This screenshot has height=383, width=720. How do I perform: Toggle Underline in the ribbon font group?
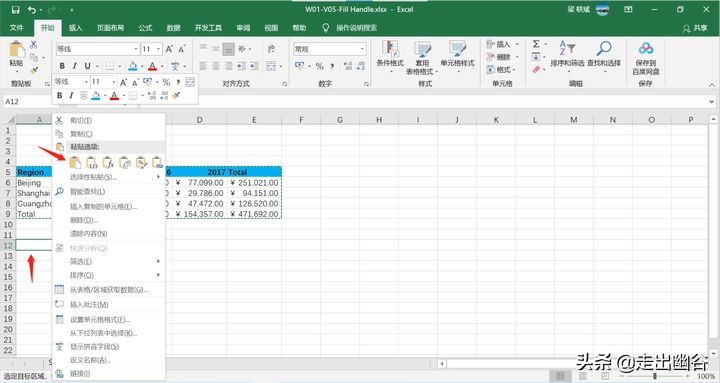click(87, 66)
